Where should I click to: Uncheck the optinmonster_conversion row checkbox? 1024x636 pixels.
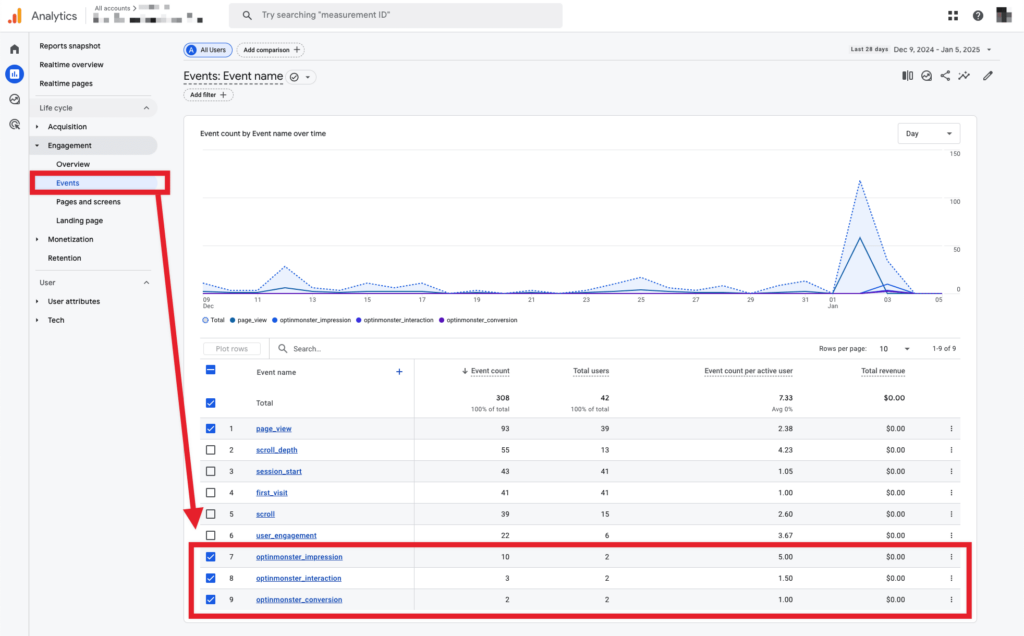[210, 600]
